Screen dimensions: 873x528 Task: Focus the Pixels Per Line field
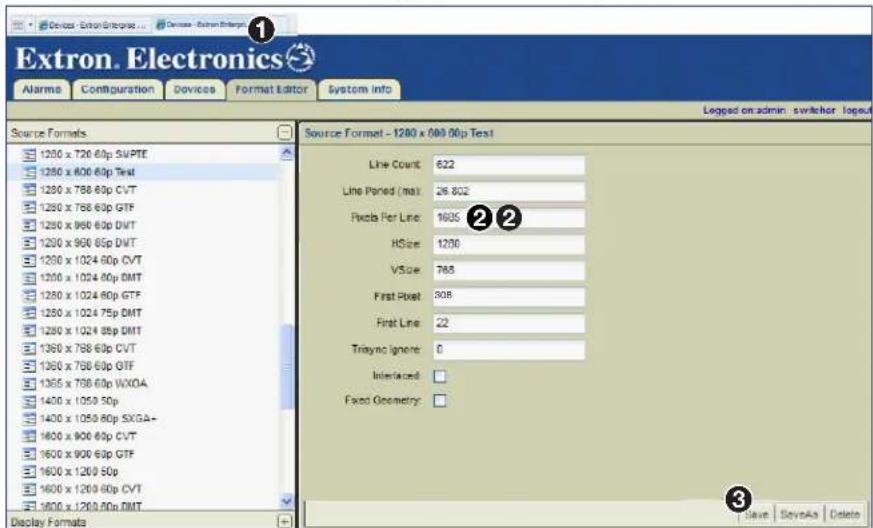[x=509, y=218]
